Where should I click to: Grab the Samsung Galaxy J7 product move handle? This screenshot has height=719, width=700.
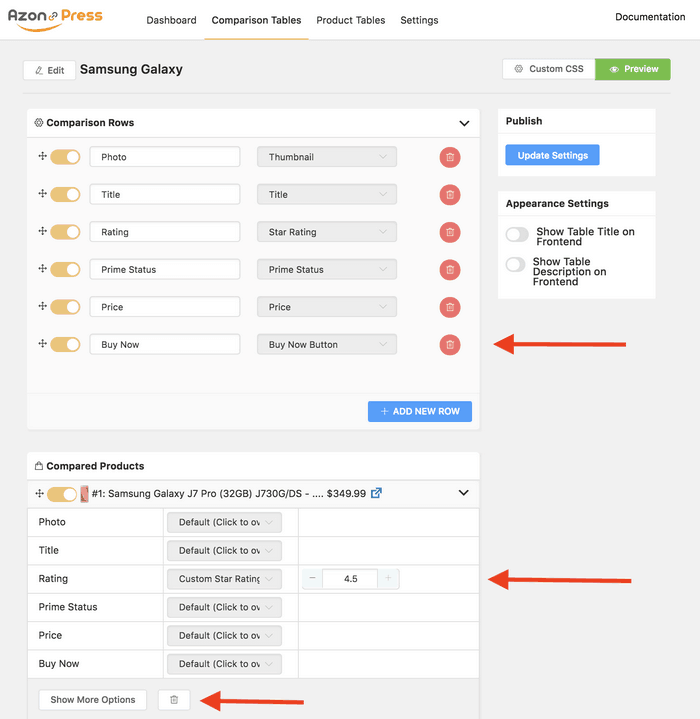(39, 493)
